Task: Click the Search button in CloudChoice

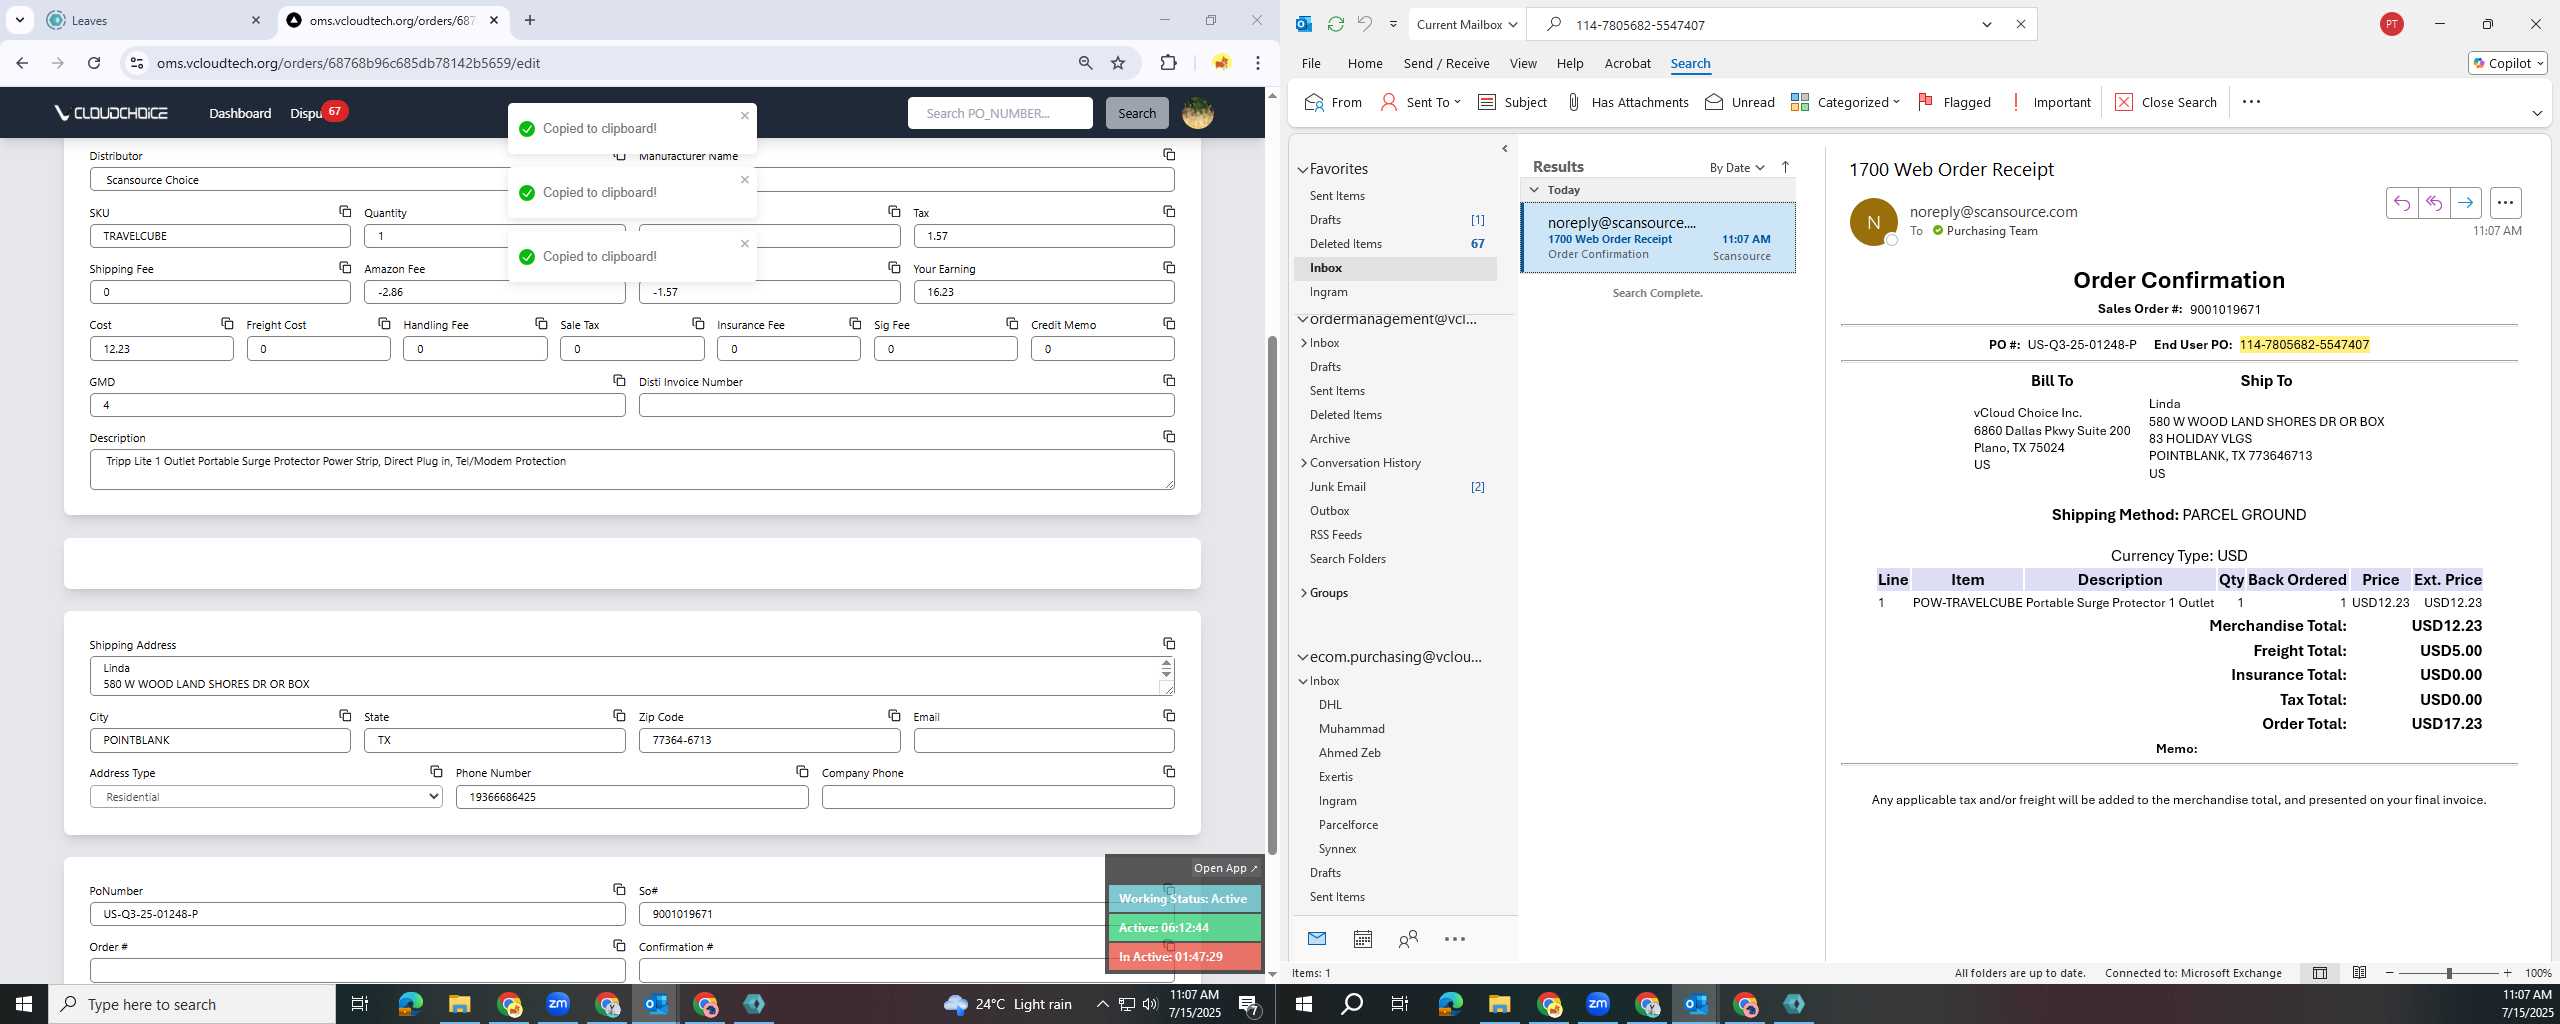Action: [1137, 113]
